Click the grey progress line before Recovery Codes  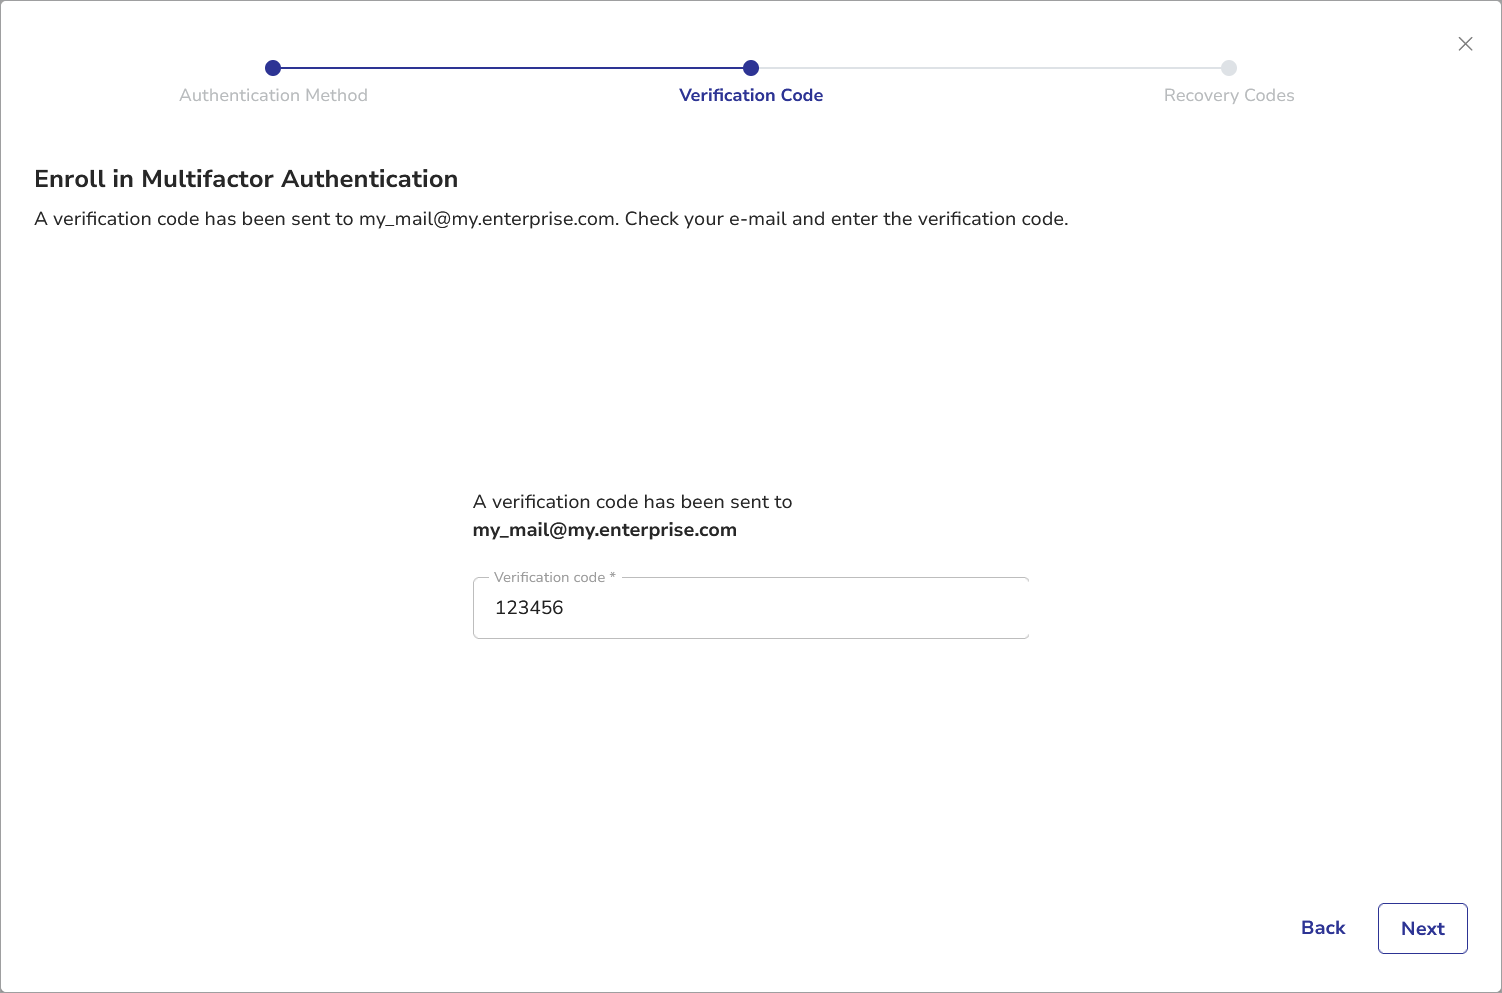pos(990,68)
